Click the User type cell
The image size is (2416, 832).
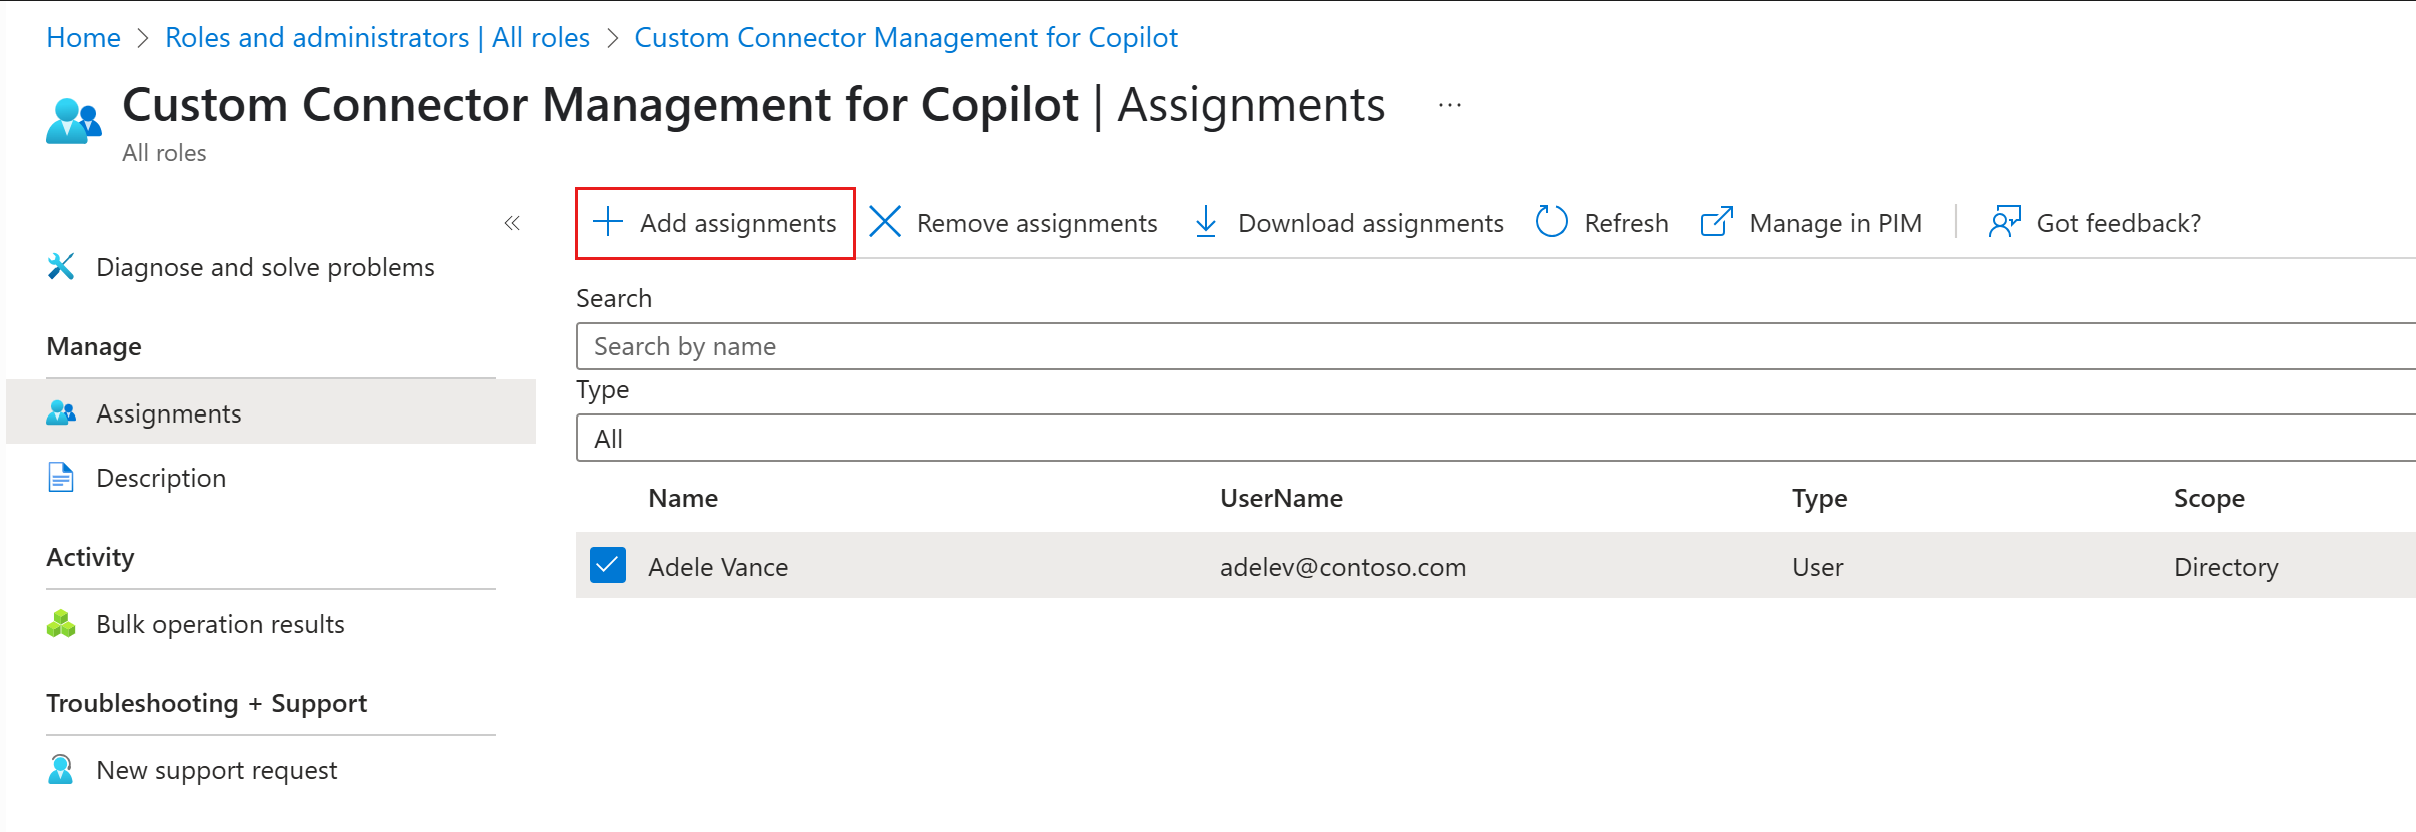point(1817,567)
